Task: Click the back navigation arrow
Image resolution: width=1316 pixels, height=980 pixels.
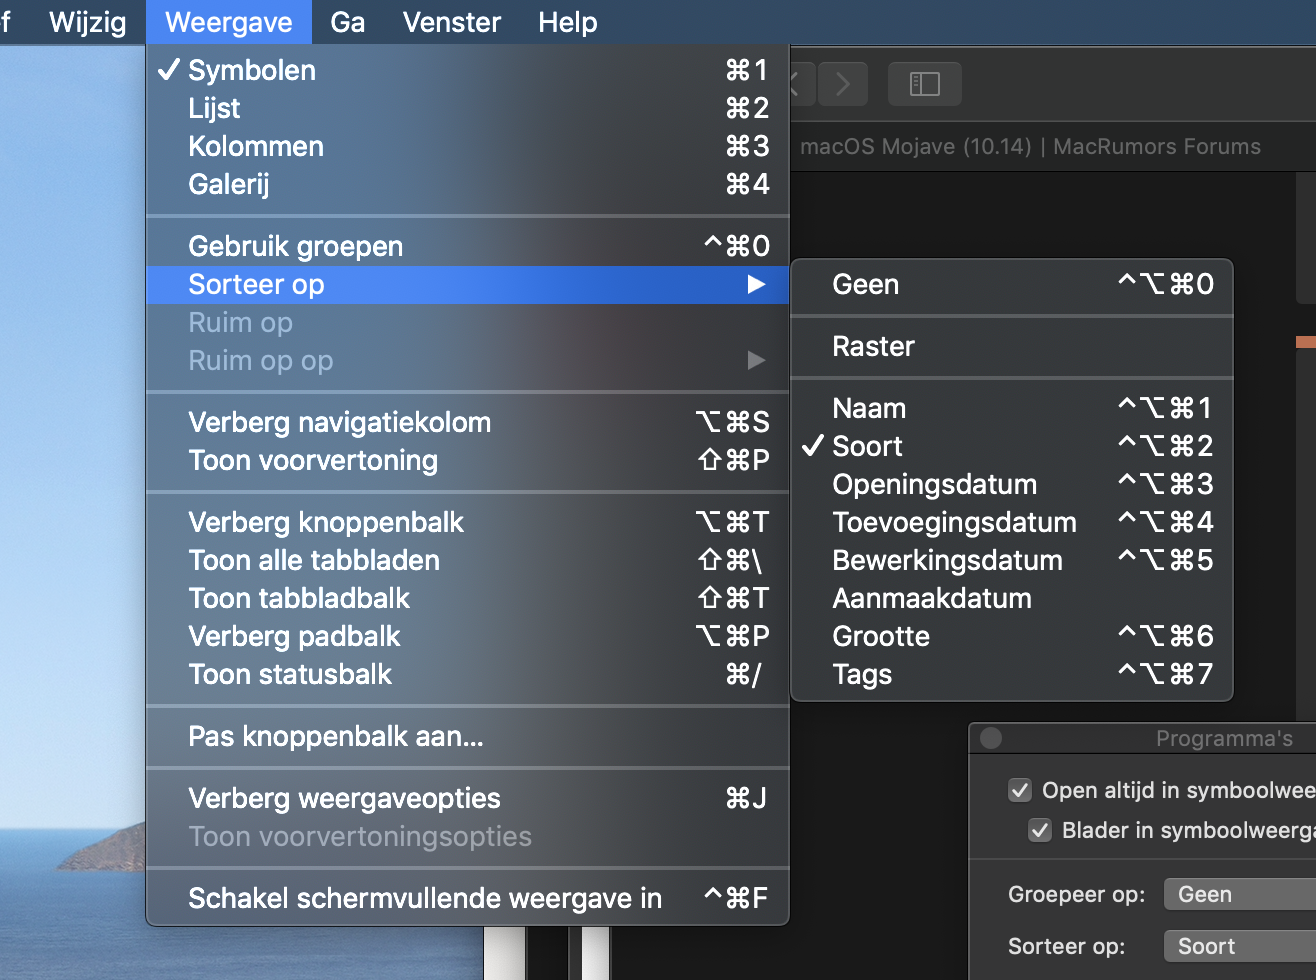Action: pos(798,84)
